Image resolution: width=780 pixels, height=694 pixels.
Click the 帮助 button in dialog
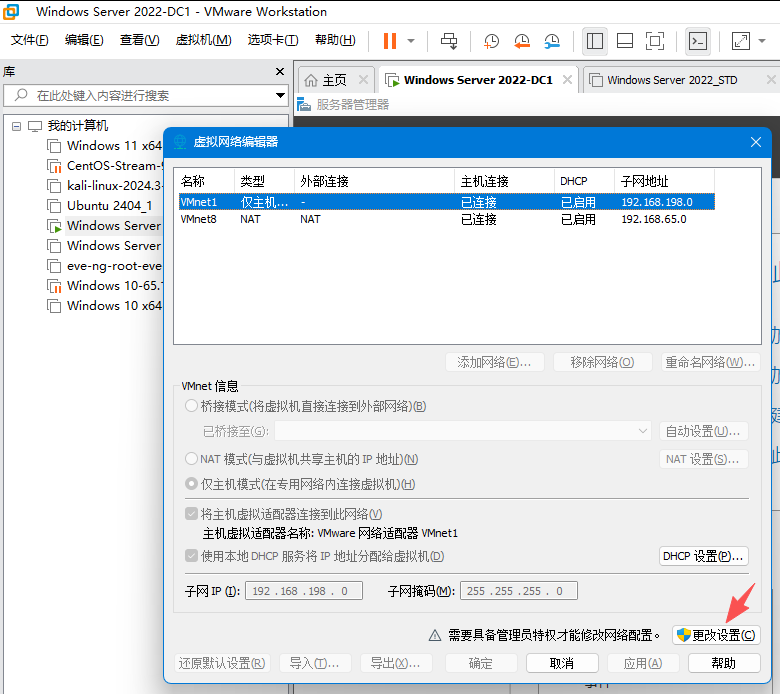(x=724, y=663)
